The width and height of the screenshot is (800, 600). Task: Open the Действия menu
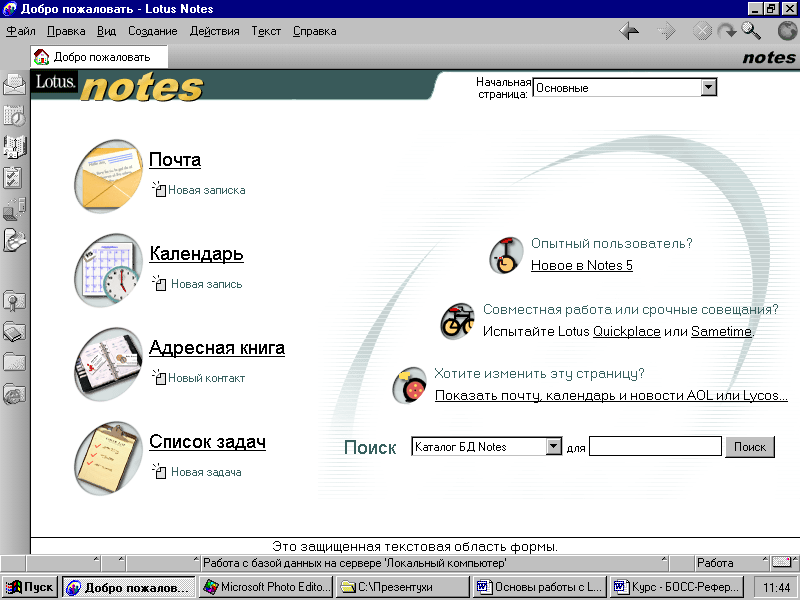pos(214,31)
